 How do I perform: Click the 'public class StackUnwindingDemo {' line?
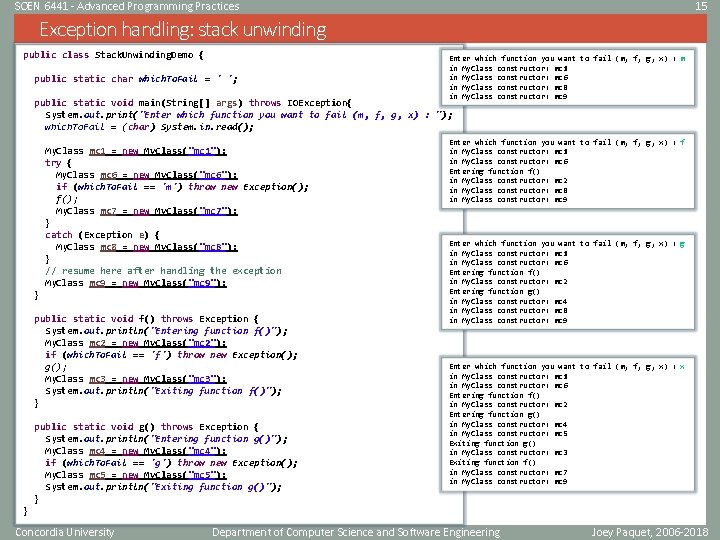[113, 55]
